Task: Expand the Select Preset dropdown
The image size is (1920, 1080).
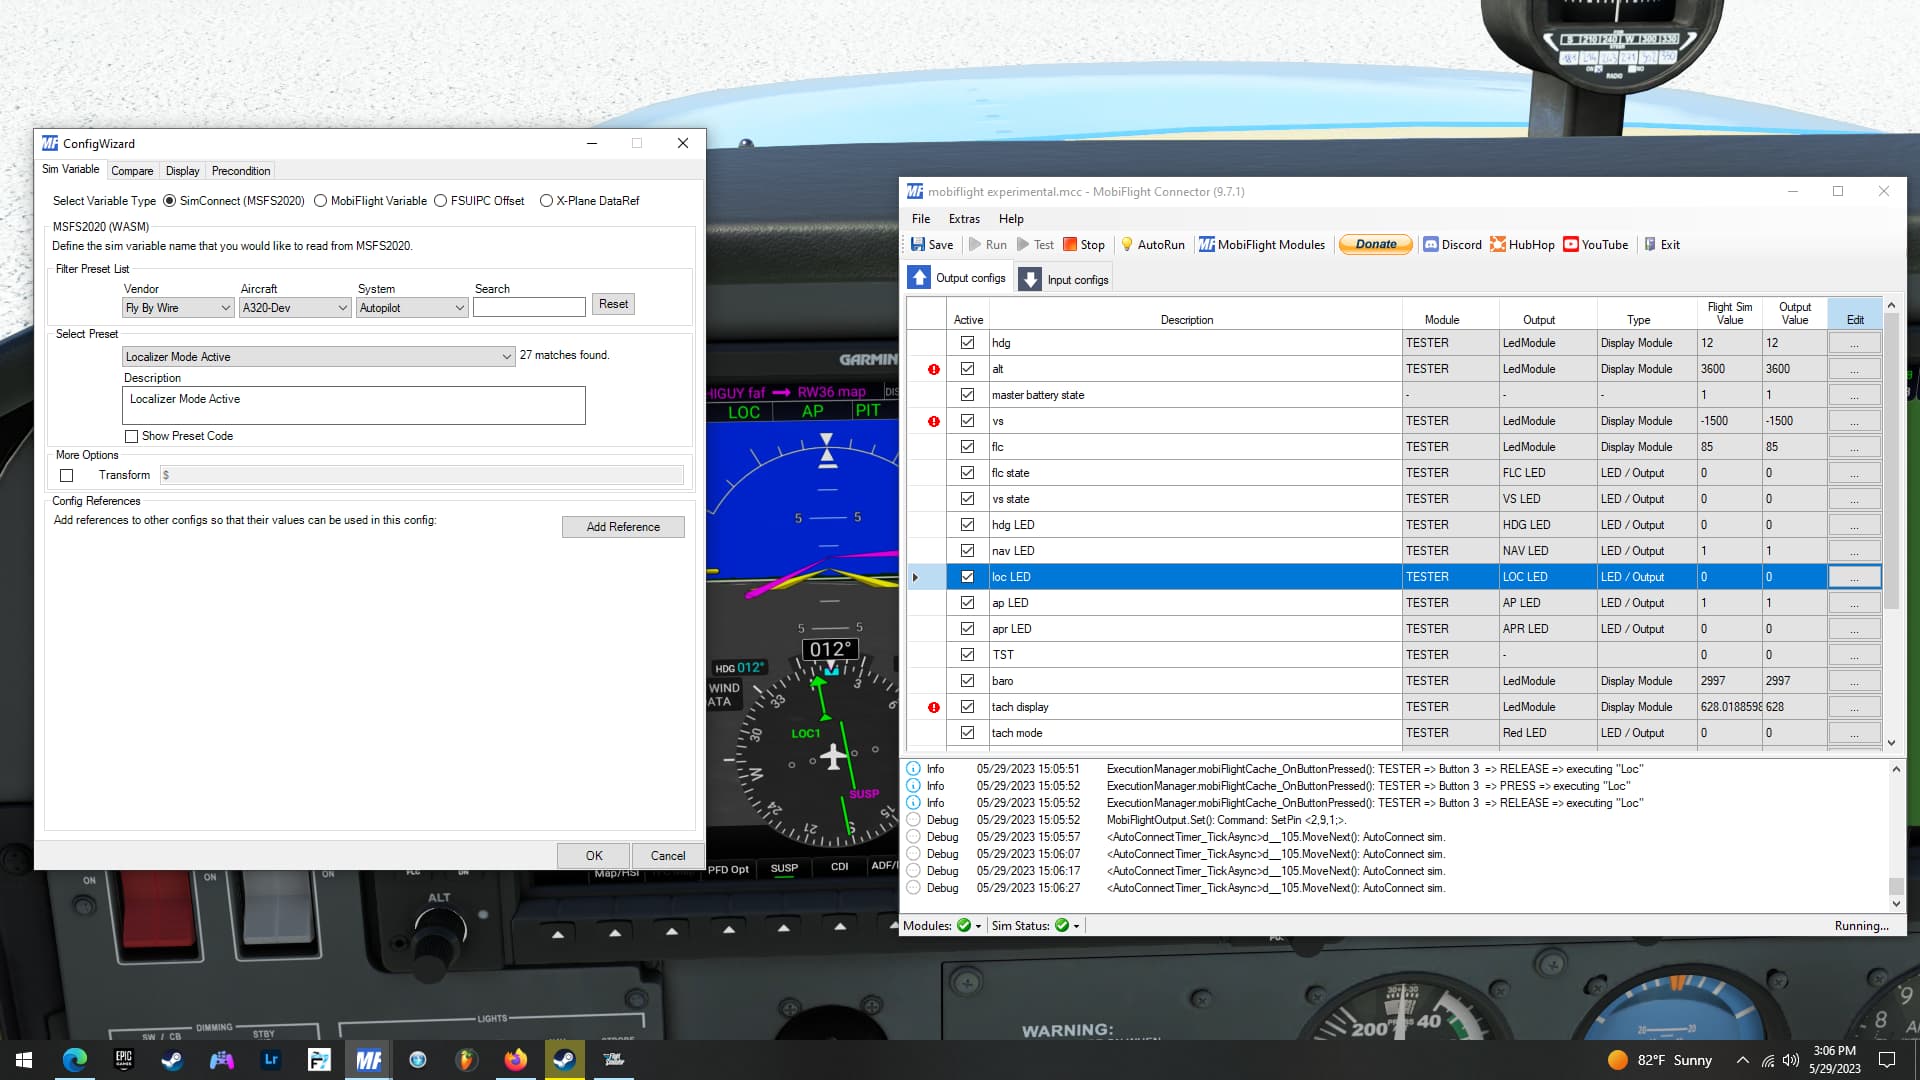Action: (x=319, y=357)
